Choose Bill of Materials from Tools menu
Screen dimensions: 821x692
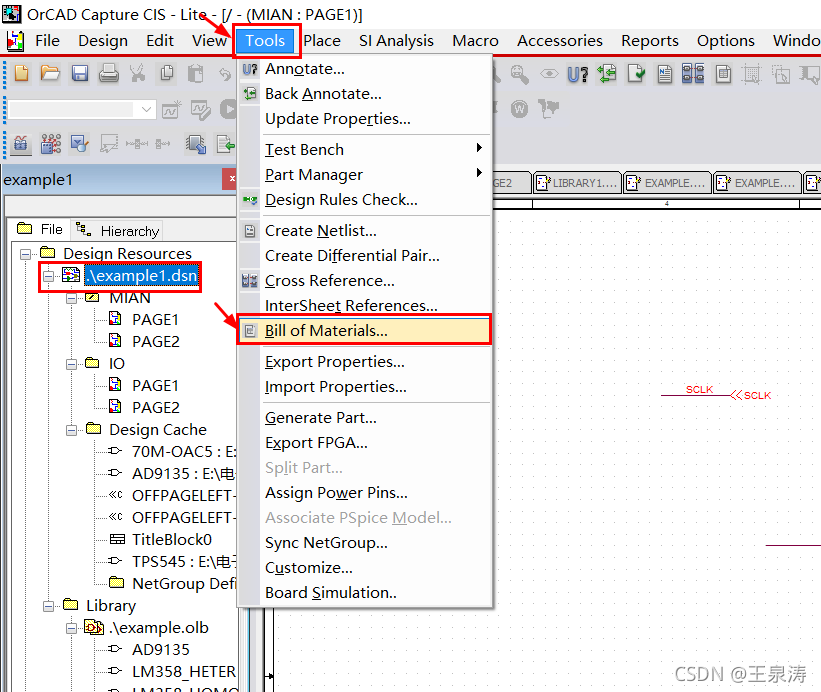click(x=326, y=331)
